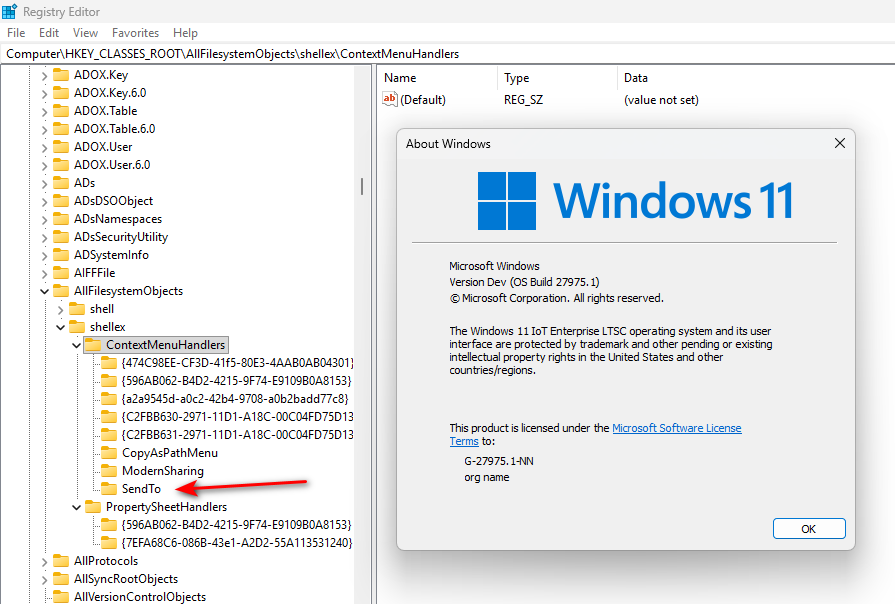Select the ADOX.Key.6.0 key label
Viewport: 895px width, 604px height.
110,93
